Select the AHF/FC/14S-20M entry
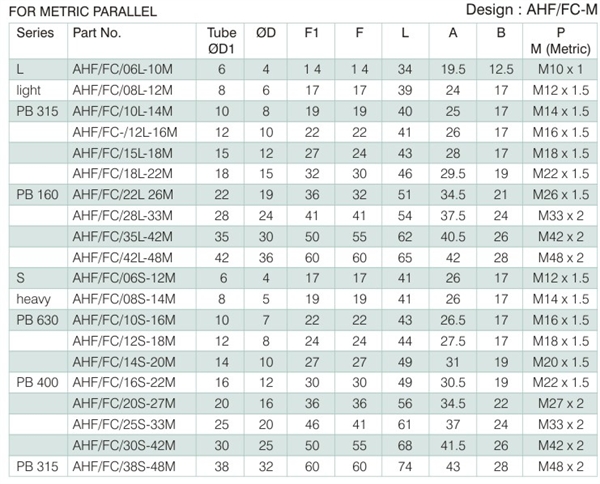 124,362
